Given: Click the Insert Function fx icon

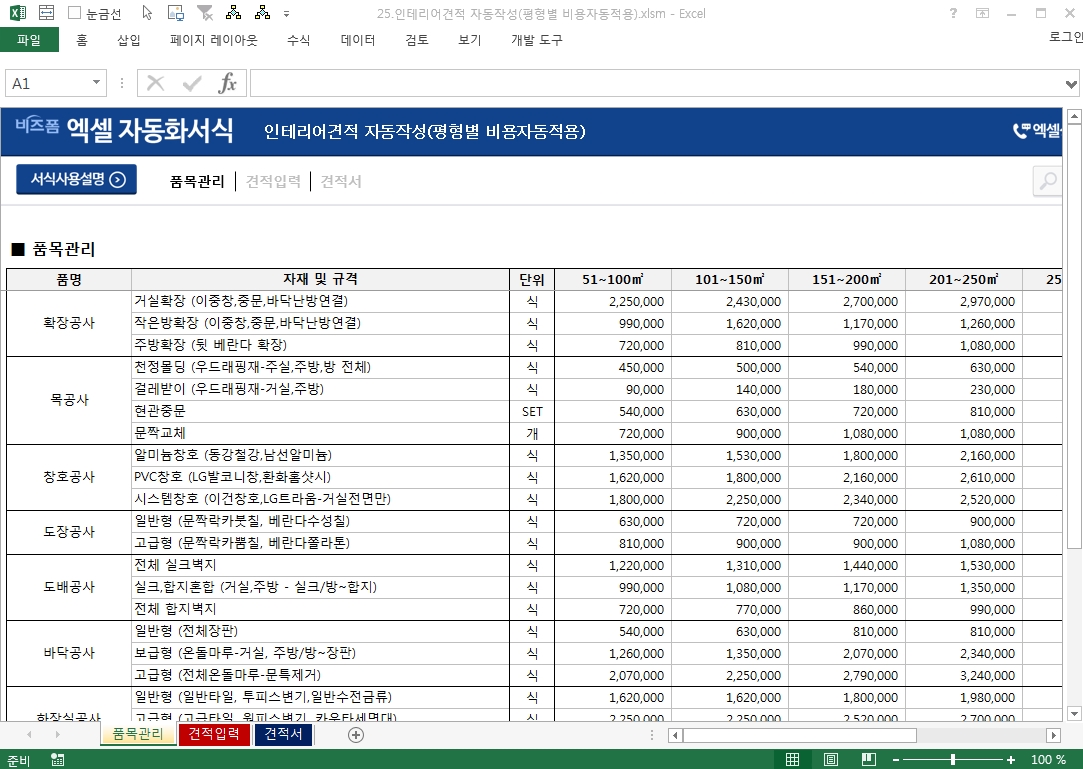Looking at the screenshot, I should point(228,83).
